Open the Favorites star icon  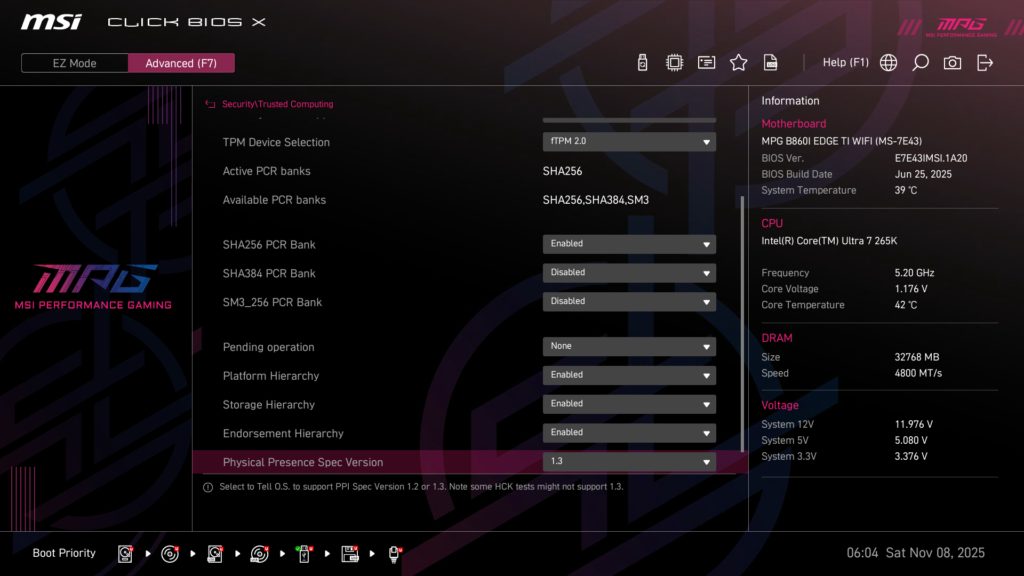click(x=738, y=62)
